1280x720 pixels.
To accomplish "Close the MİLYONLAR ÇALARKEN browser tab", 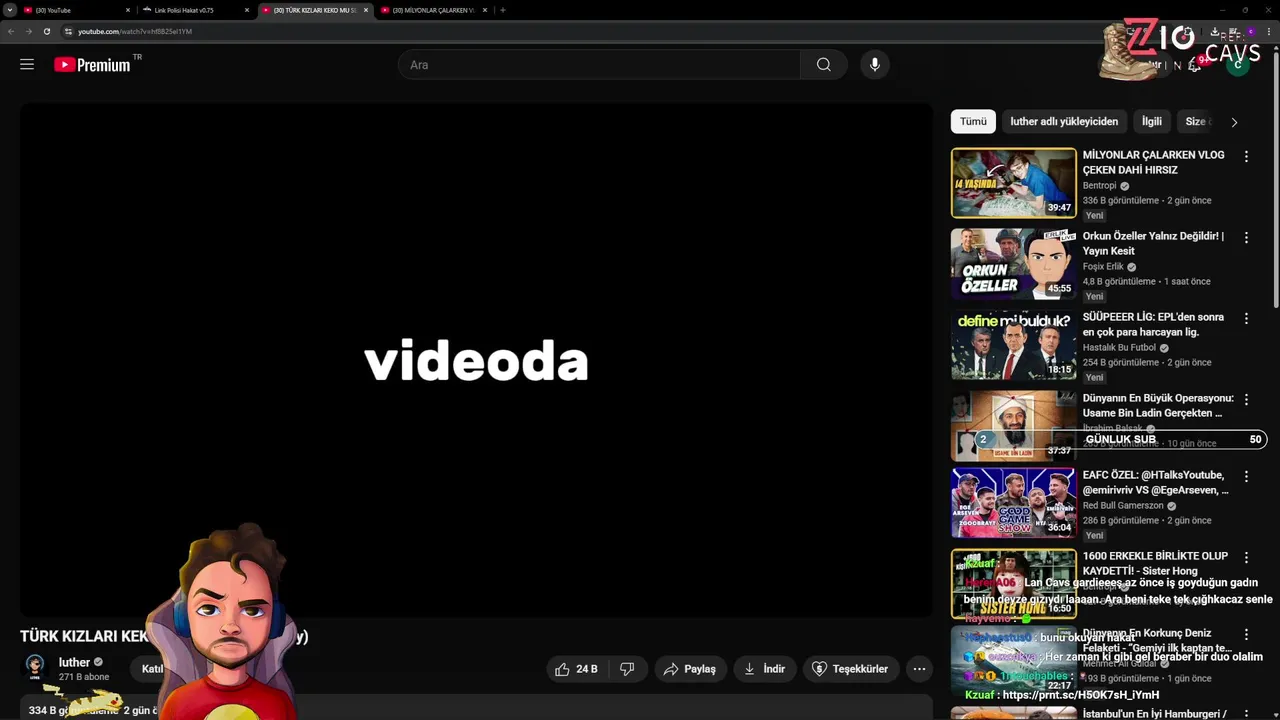I will pyautogui.click(x=485, y=10).
